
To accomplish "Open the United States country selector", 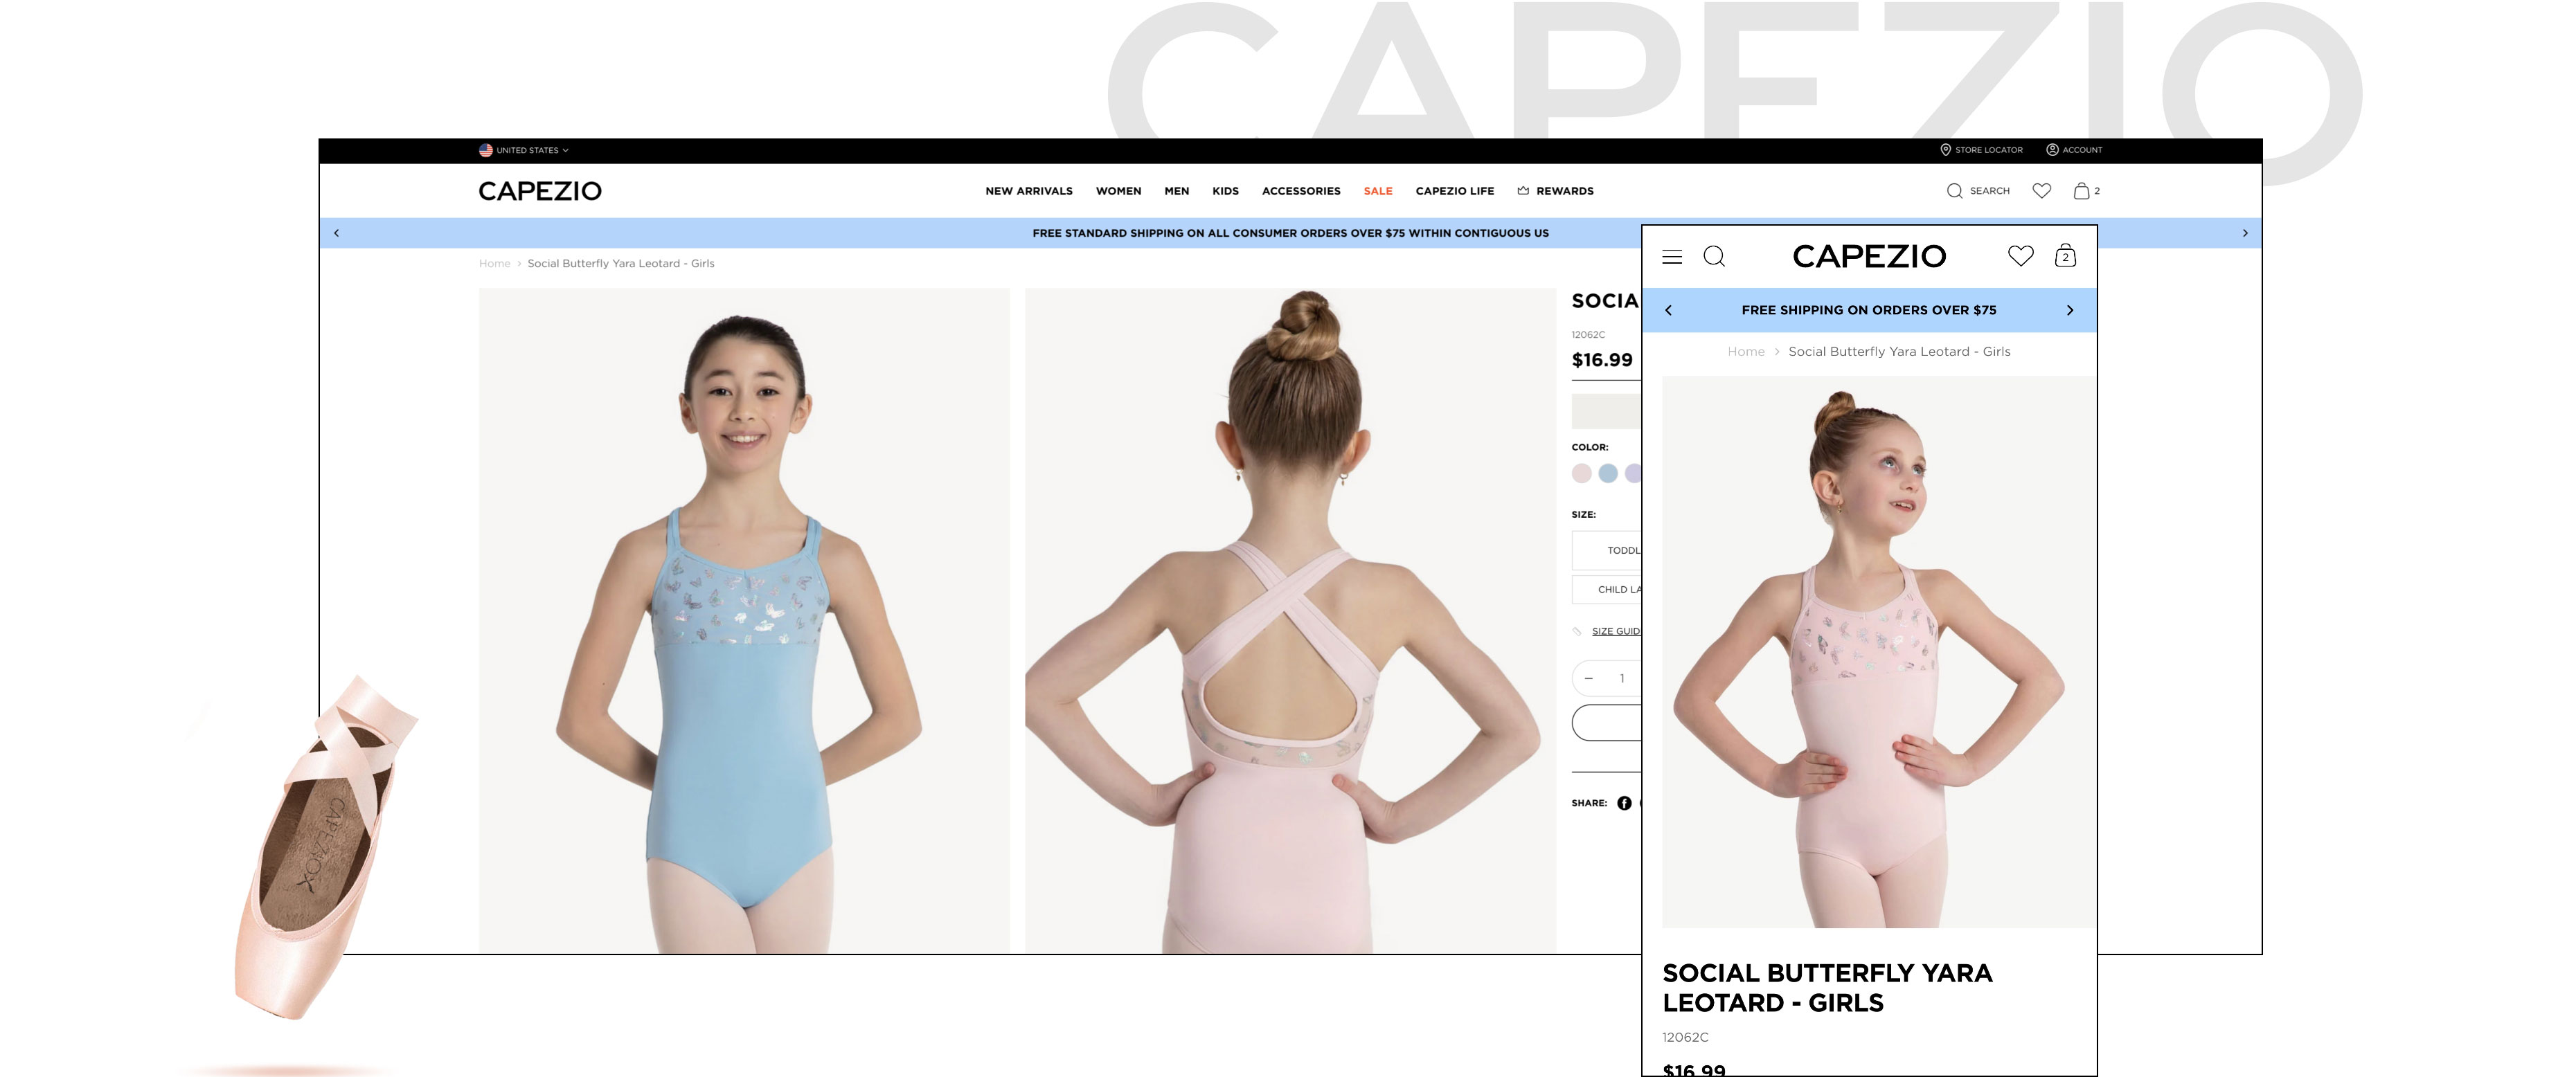I will pyautogui.click(x=524, y=150).
